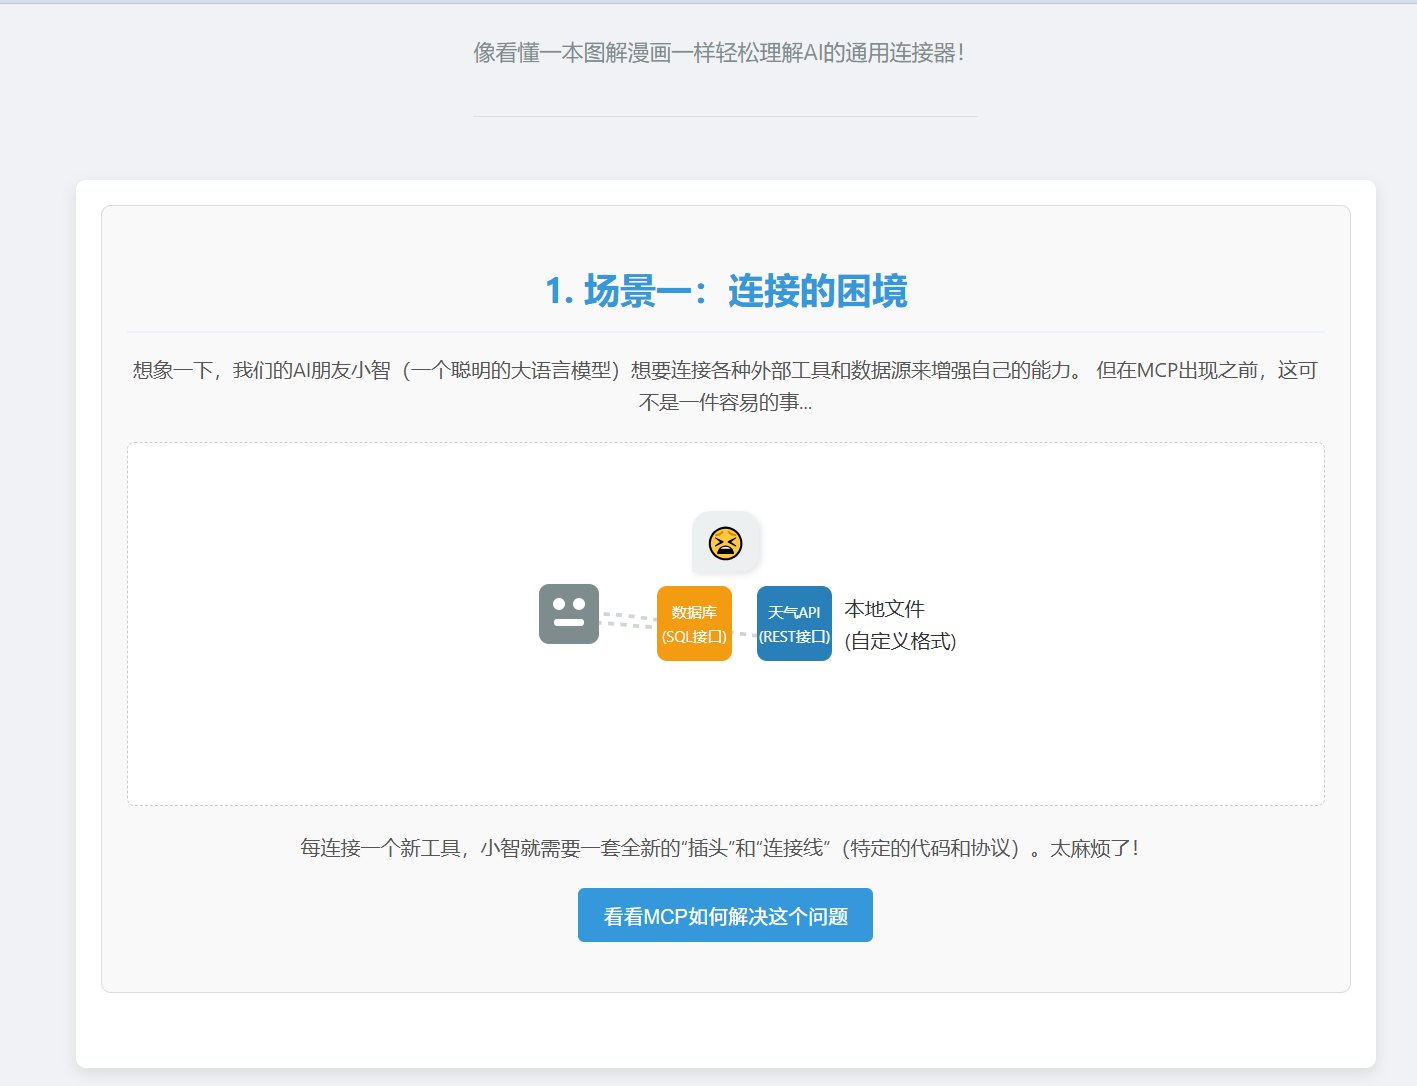Click the words 太麻烦了! in the caption
This screenshot has height=1086, width=1417.
(x=1094, y=848)
